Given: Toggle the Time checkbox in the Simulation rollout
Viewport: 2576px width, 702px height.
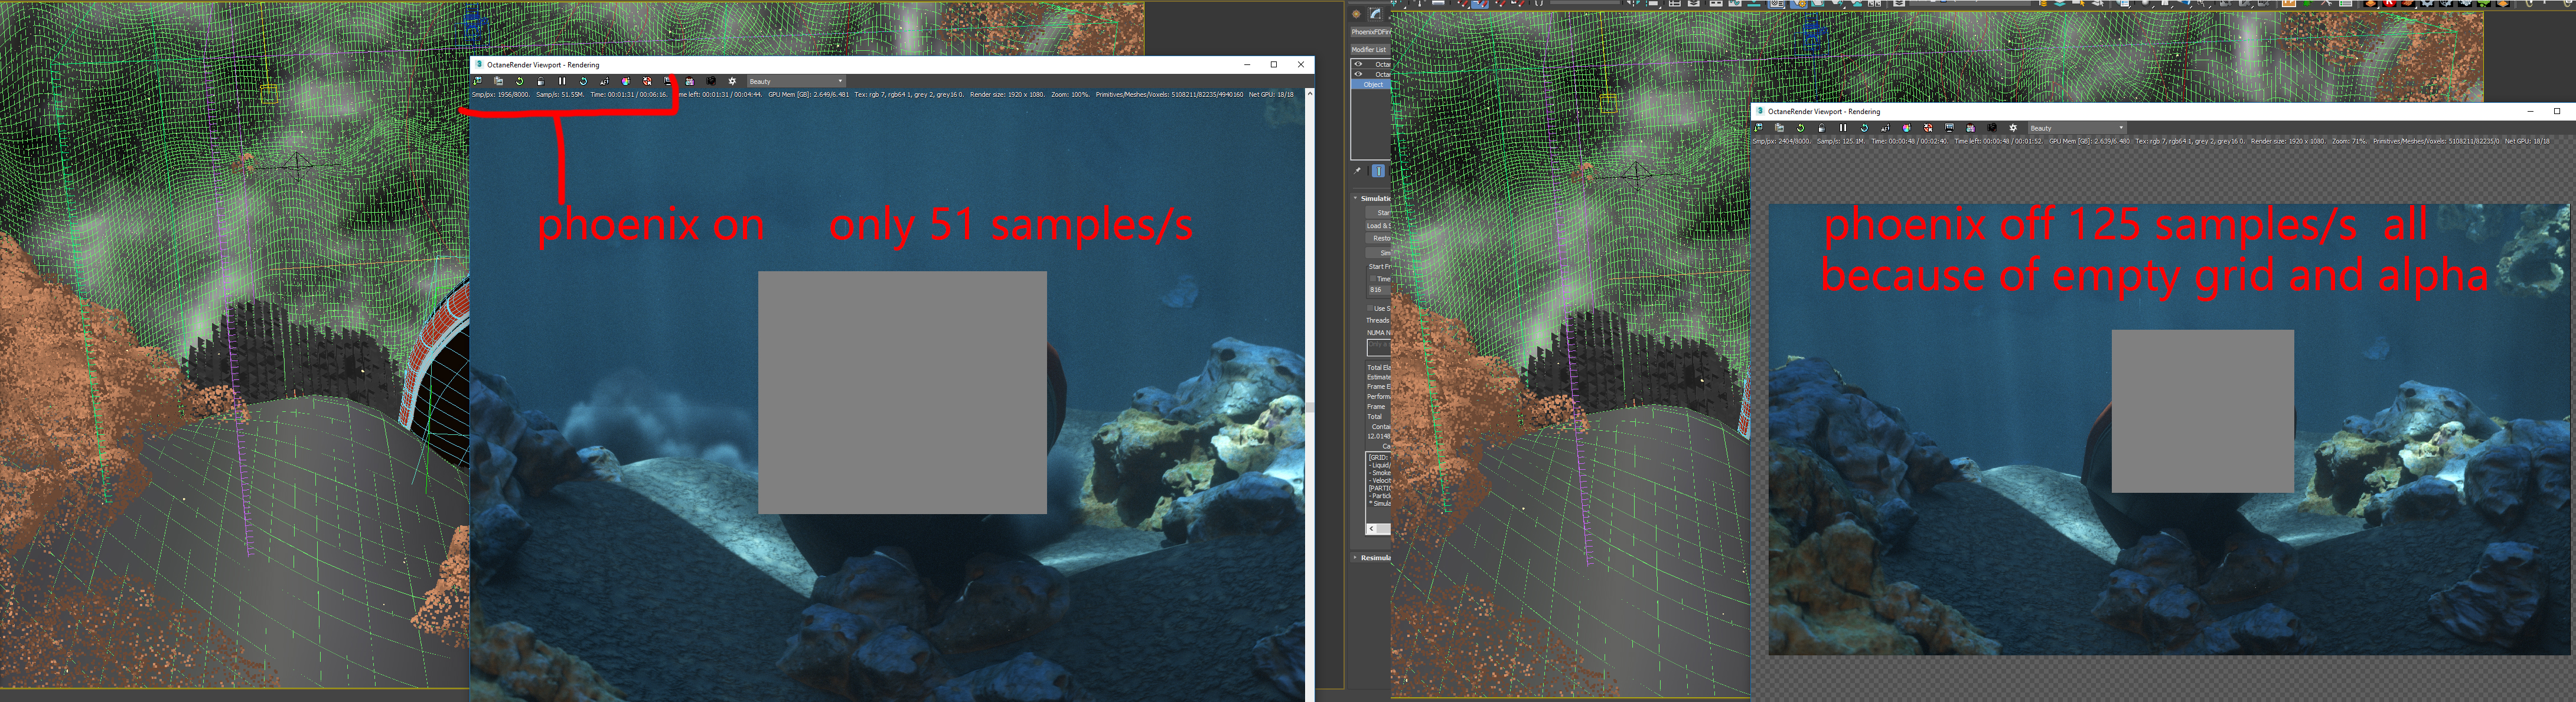Looking at the screenshot, I should [x=1373, y=279].
